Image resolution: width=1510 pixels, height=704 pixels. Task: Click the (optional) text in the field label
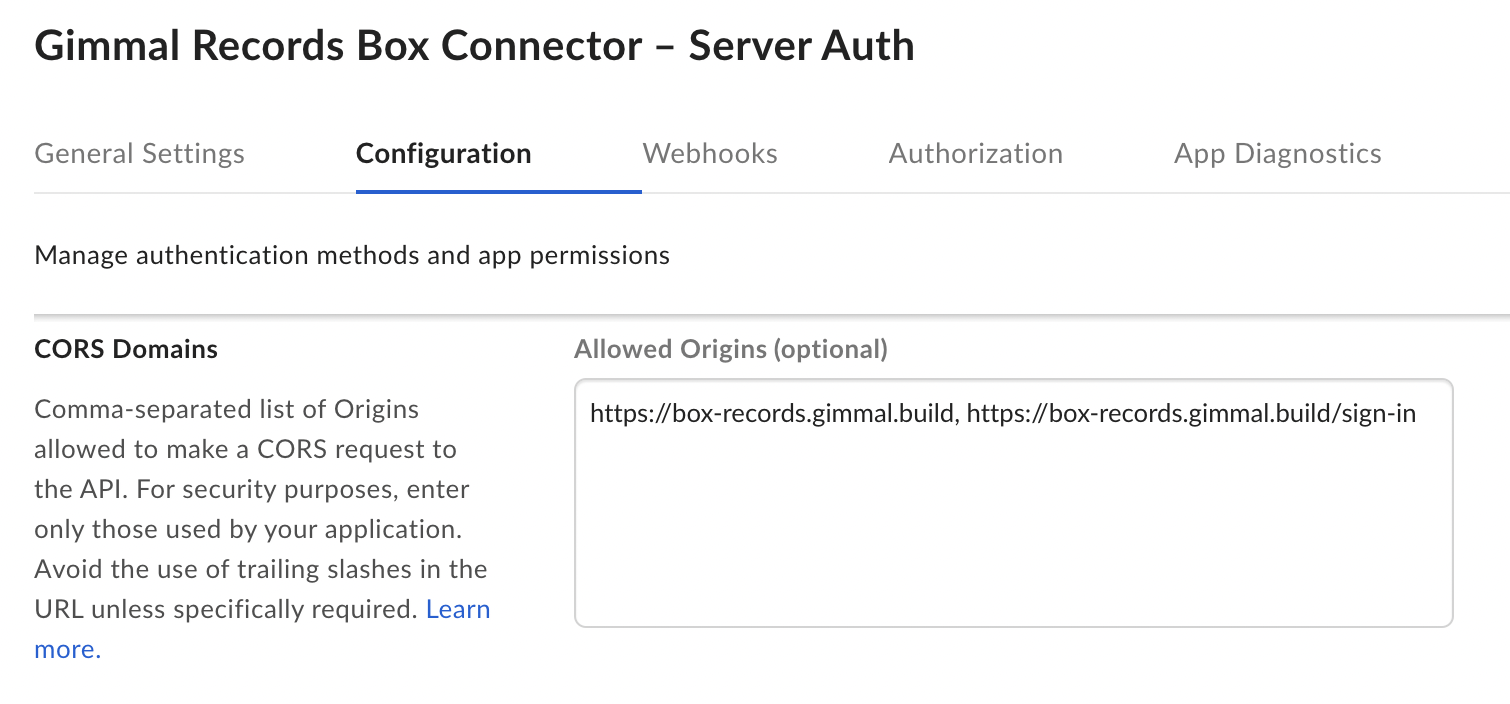(832, 349)
